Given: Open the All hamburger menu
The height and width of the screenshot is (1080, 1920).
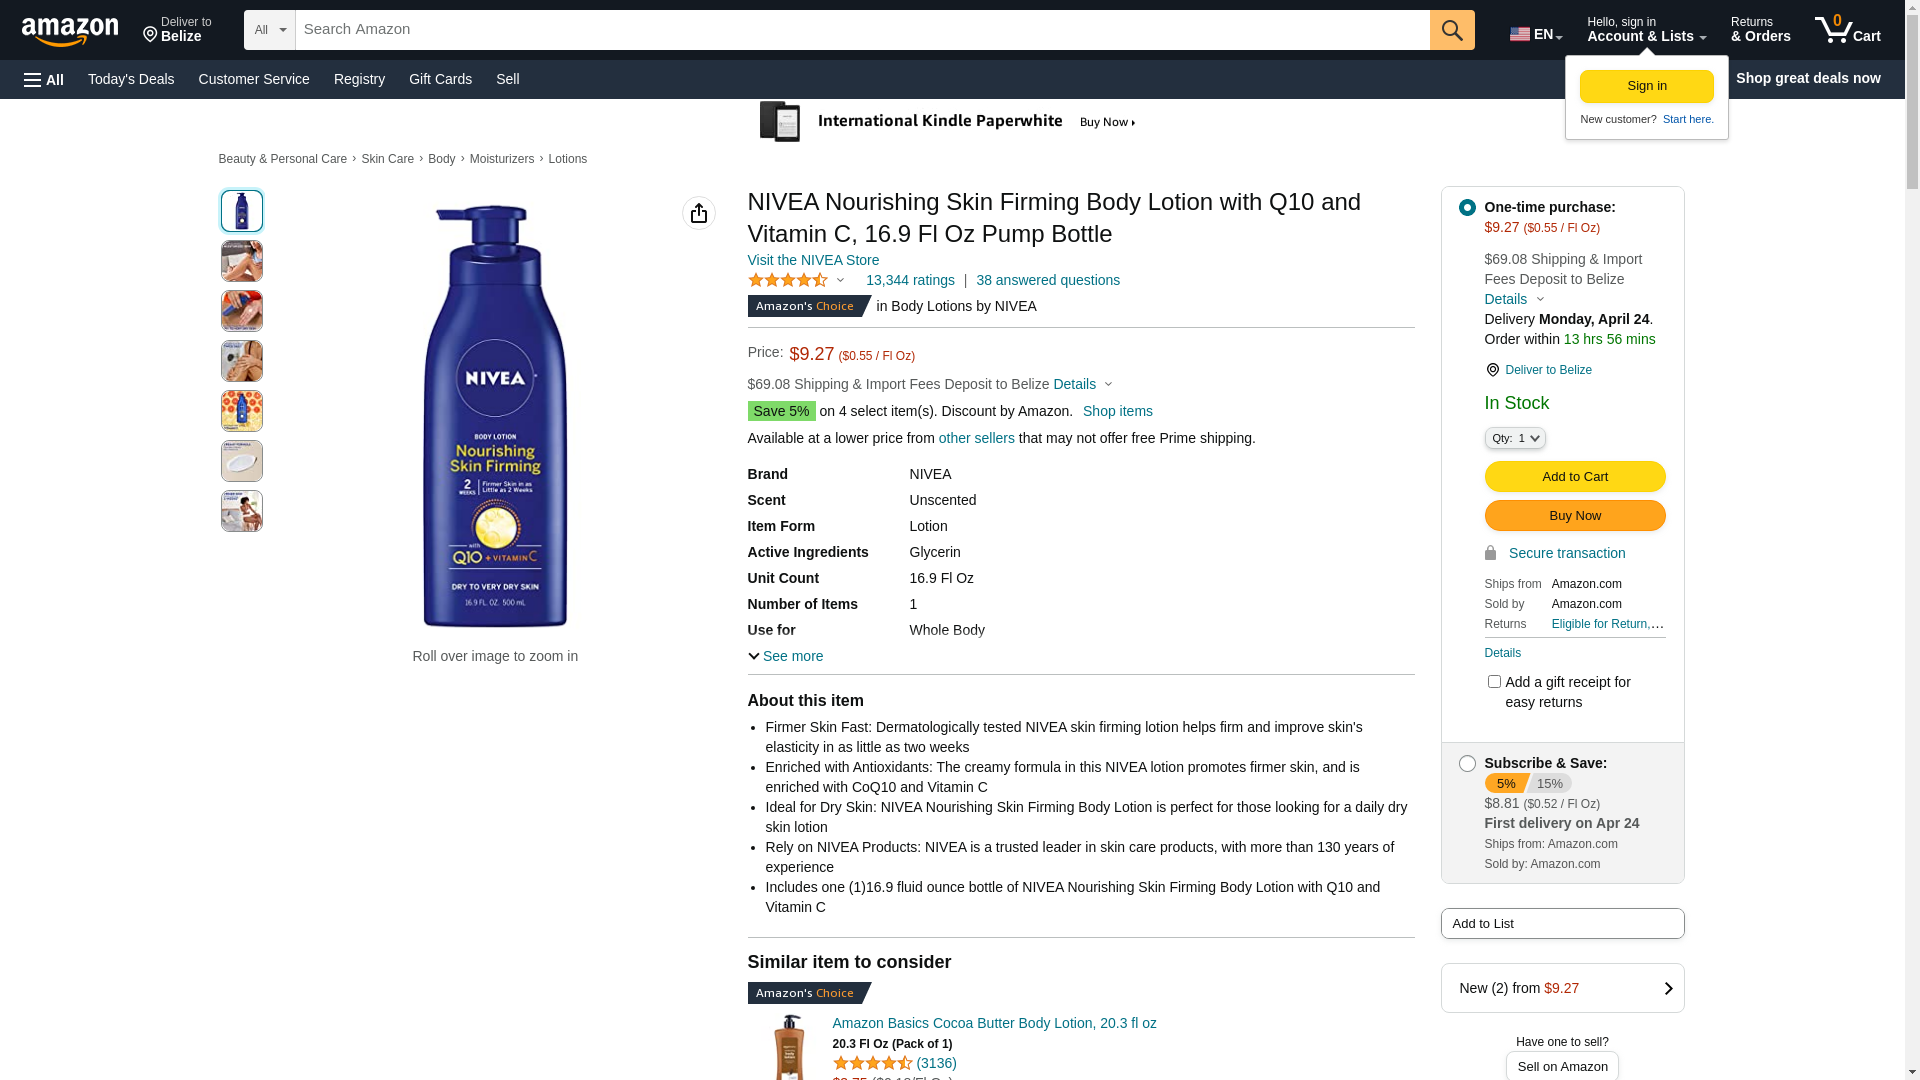Looking at the screenshot, I should (44, 80).
